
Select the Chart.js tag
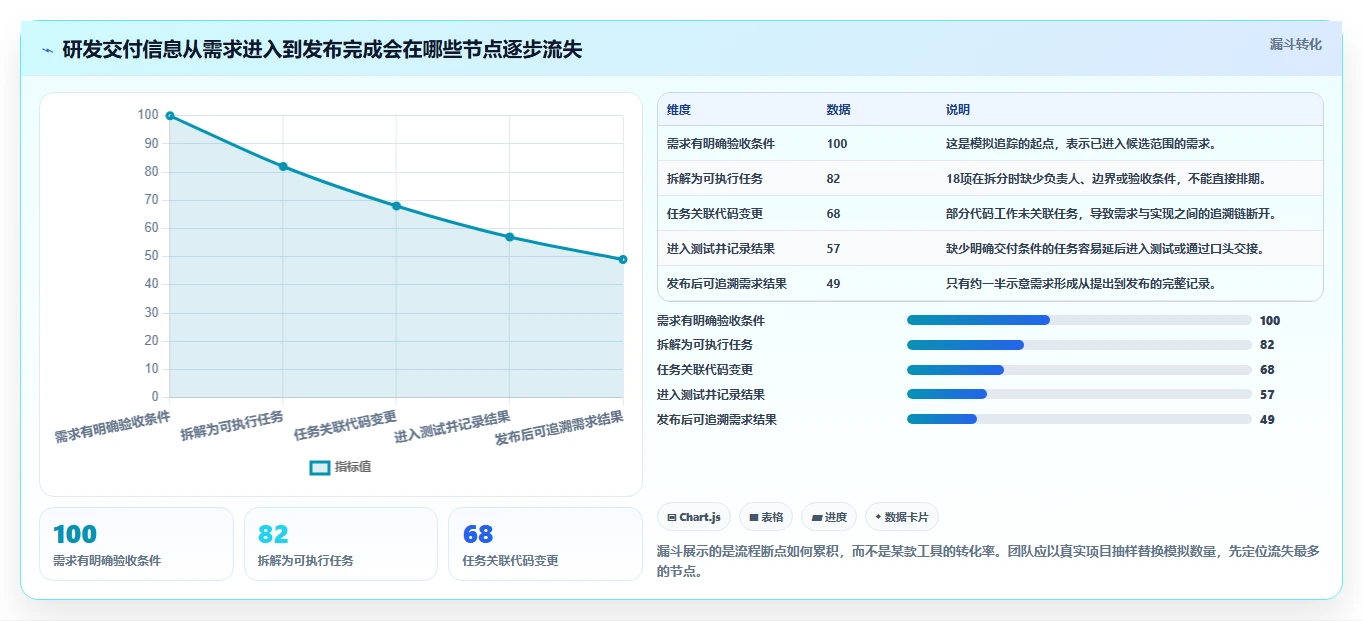pyautogui.click(x=693, y=517)
